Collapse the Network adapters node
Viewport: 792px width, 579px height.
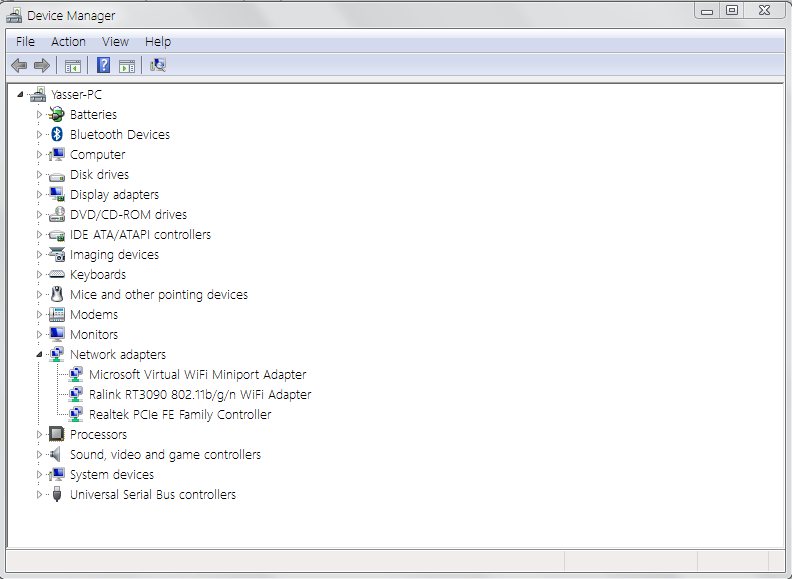click(39, 355)
